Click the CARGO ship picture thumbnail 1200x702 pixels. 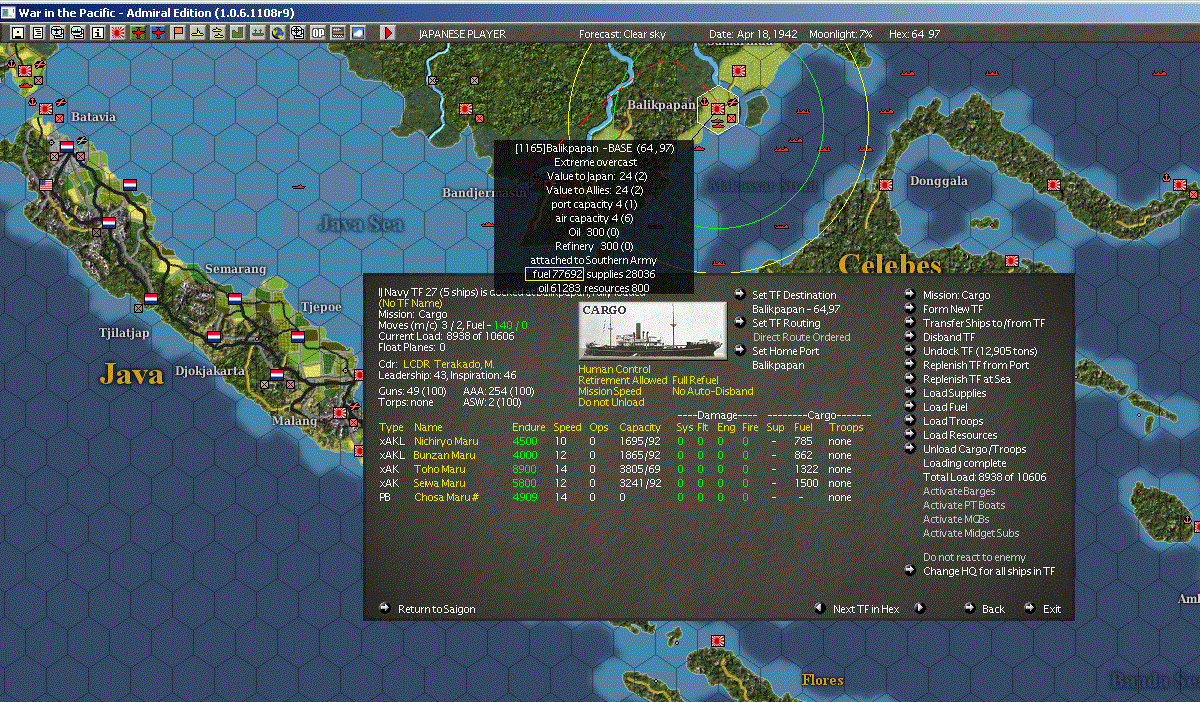click(x=652, y=331)
